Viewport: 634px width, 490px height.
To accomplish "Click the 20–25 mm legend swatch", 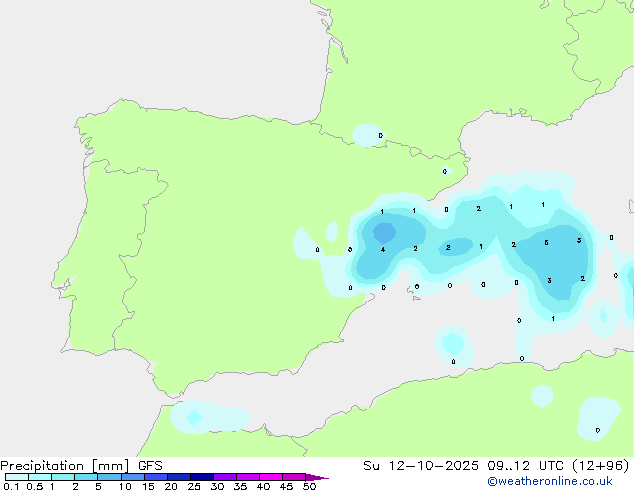I will [179, 477].
